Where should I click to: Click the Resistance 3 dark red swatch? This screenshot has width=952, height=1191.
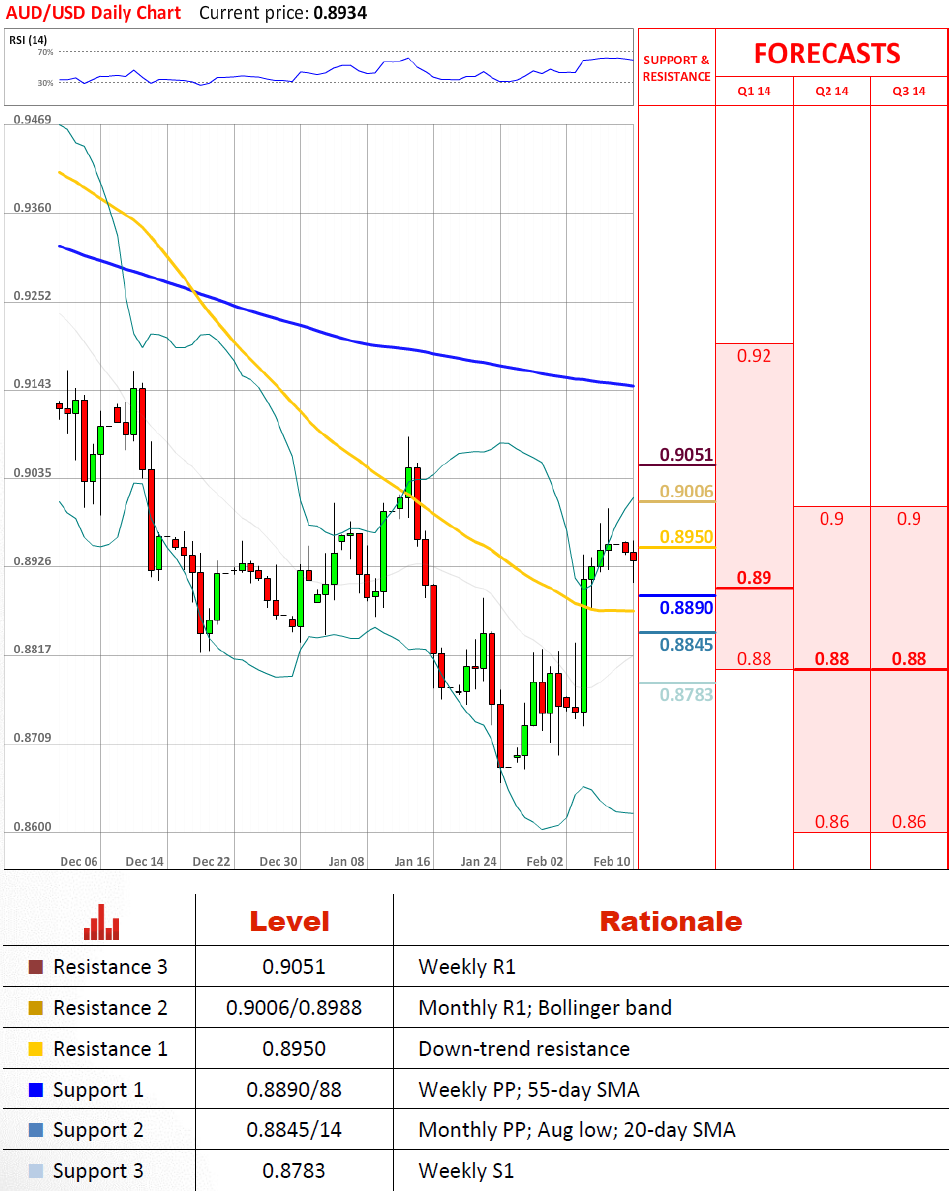pos(36,967)
